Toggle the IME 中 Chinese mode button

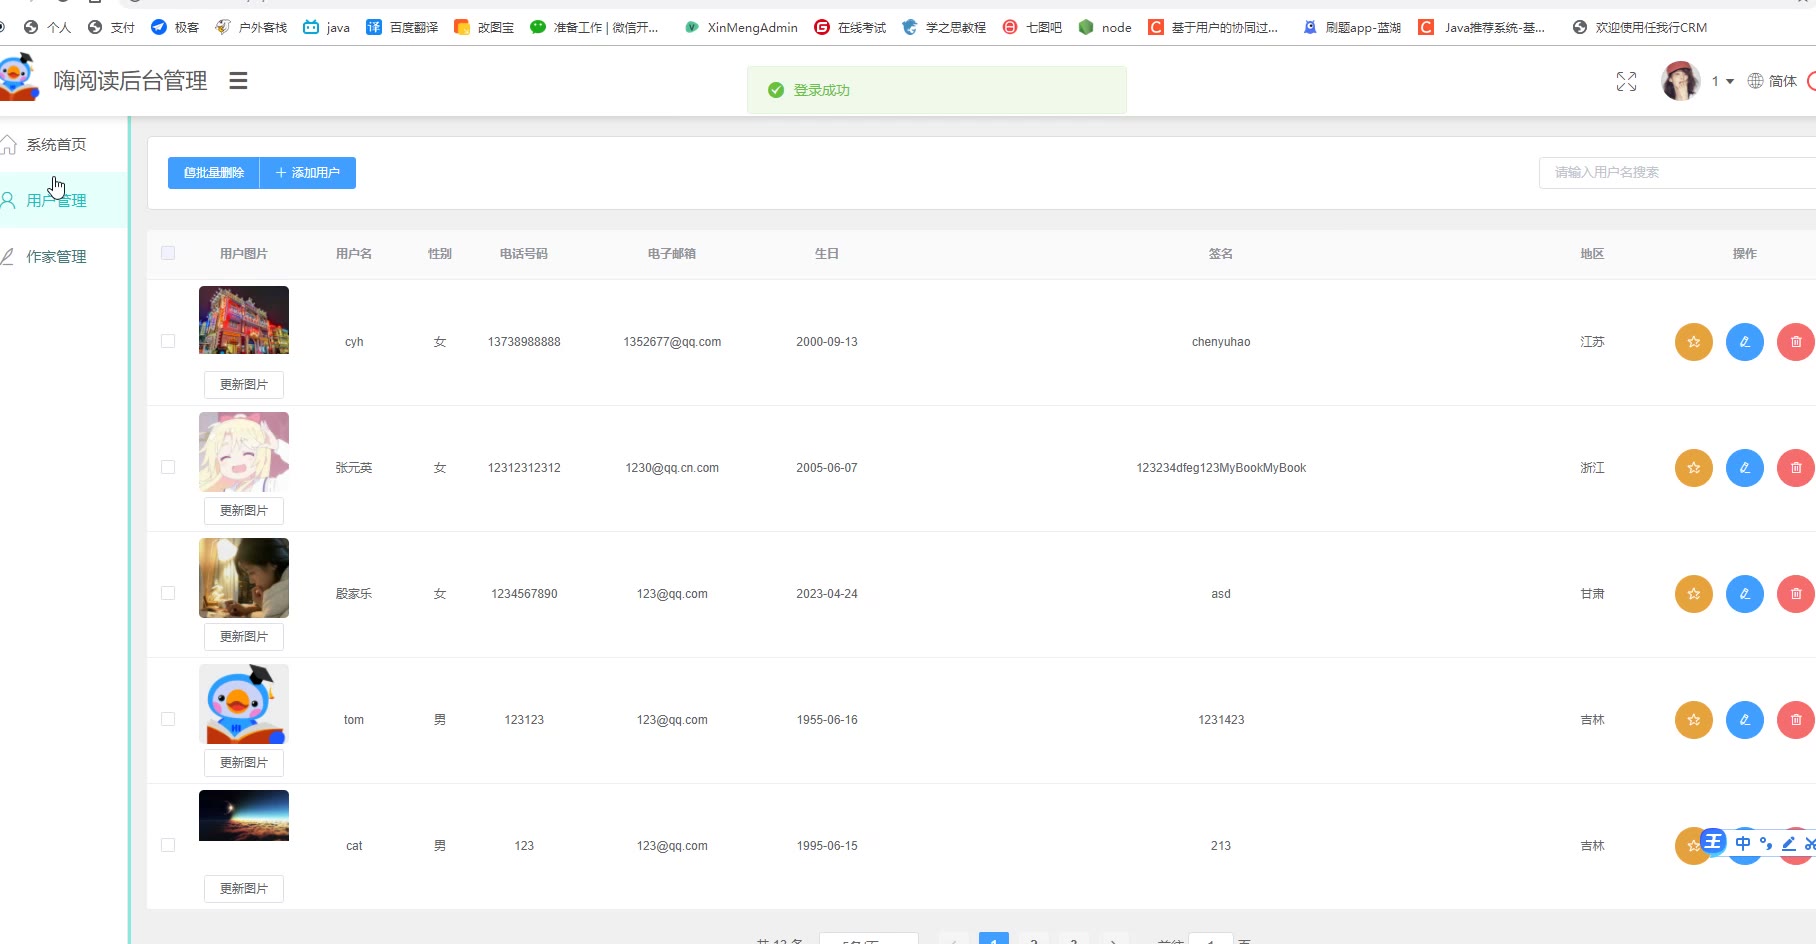click(1743, 843)
